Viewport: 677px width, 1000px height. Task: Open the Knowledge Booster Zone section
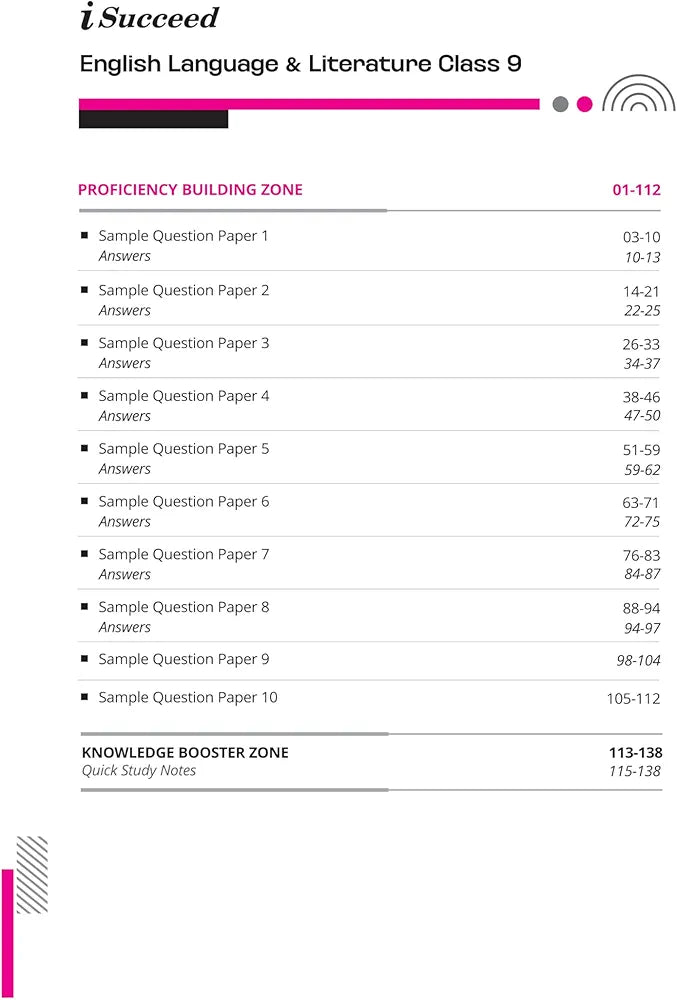pos(185,752)
